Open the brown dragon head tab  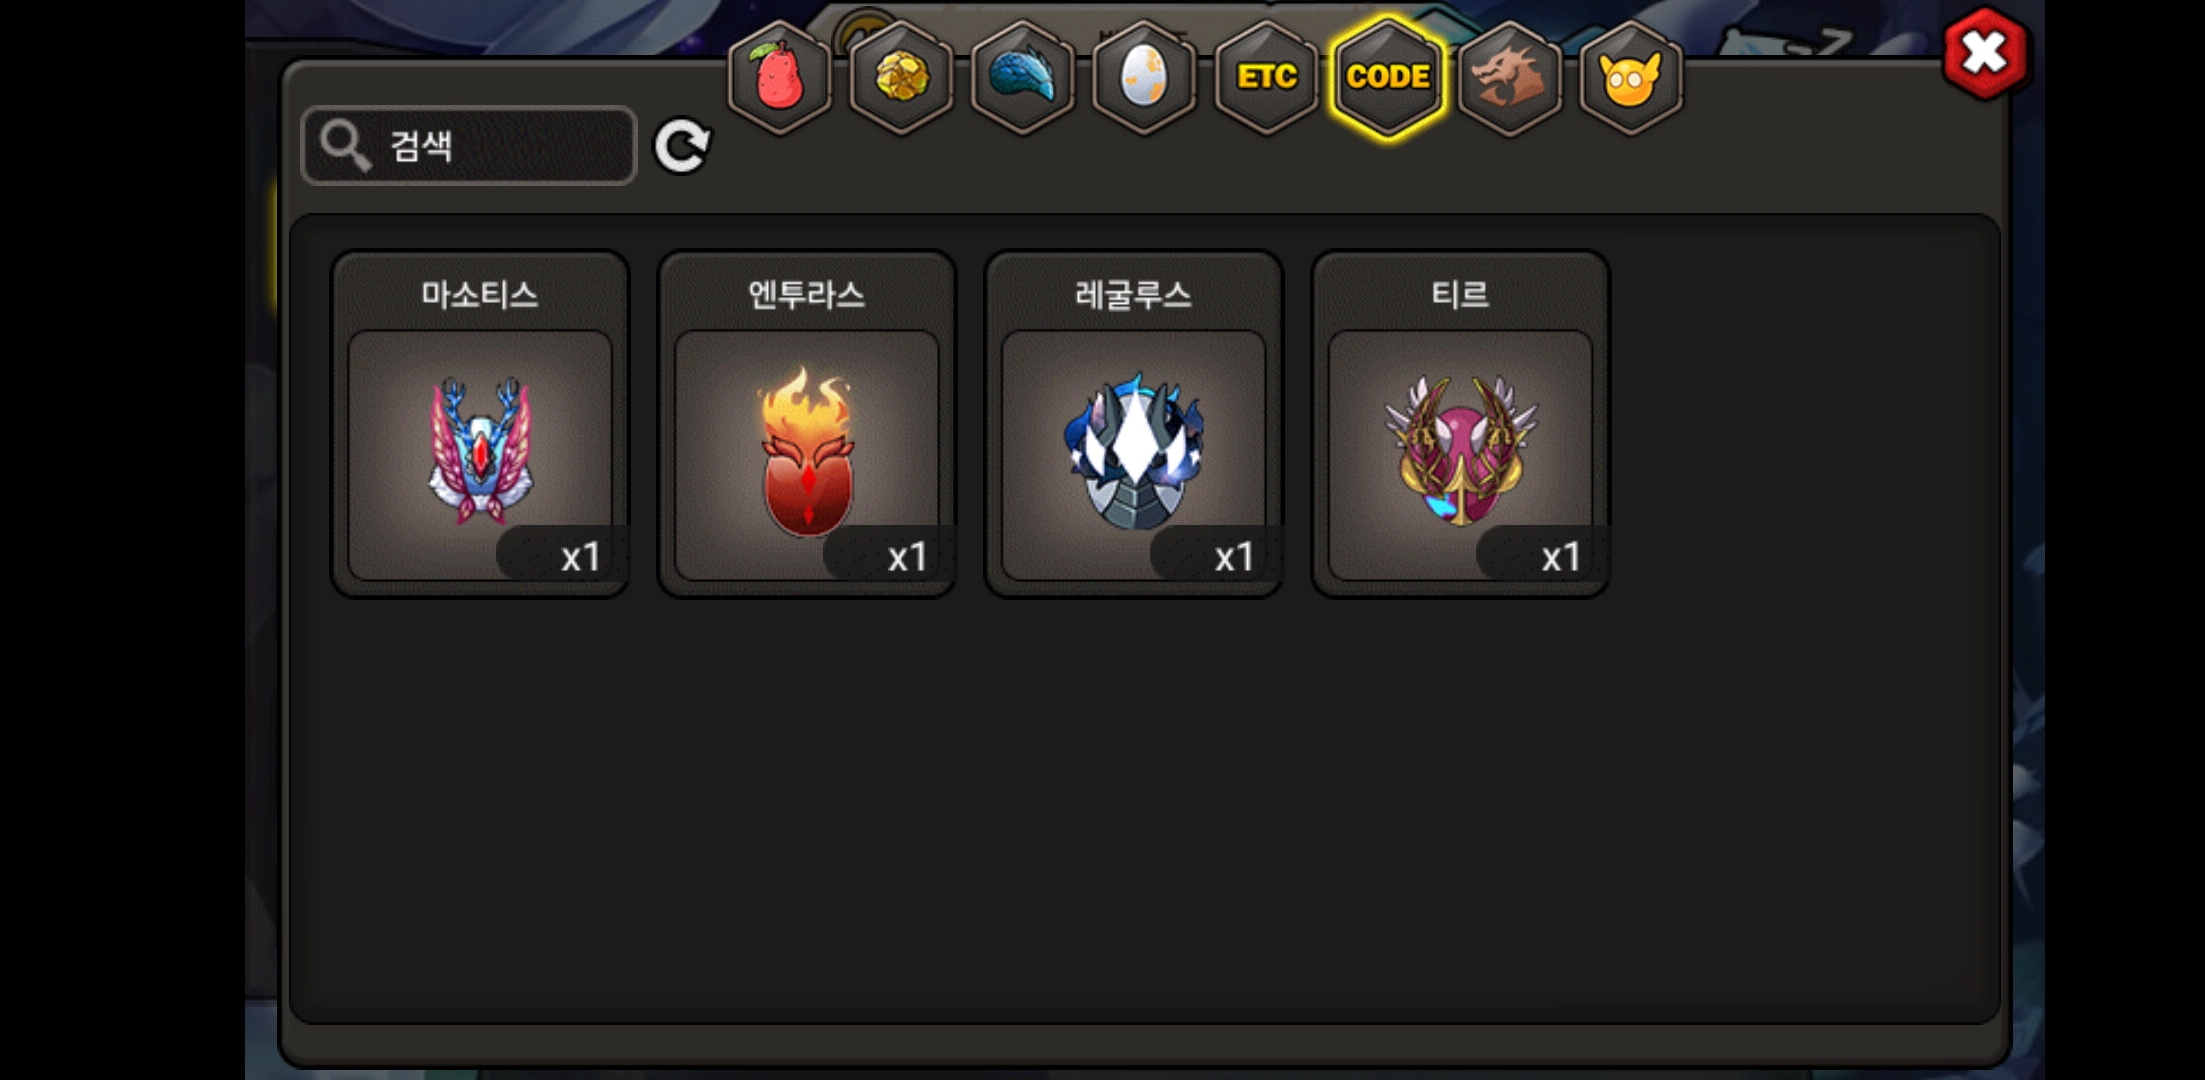(x=1510, y=77)
